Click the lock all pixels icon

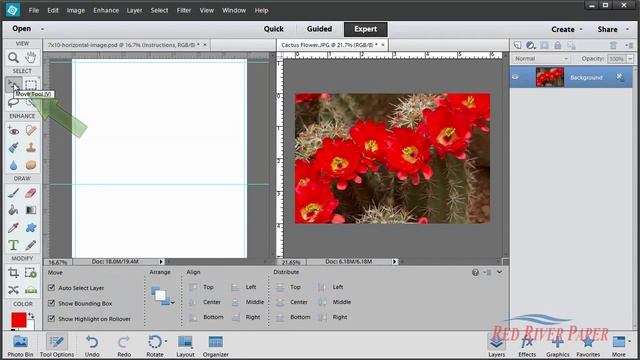[x=558, y=45]
